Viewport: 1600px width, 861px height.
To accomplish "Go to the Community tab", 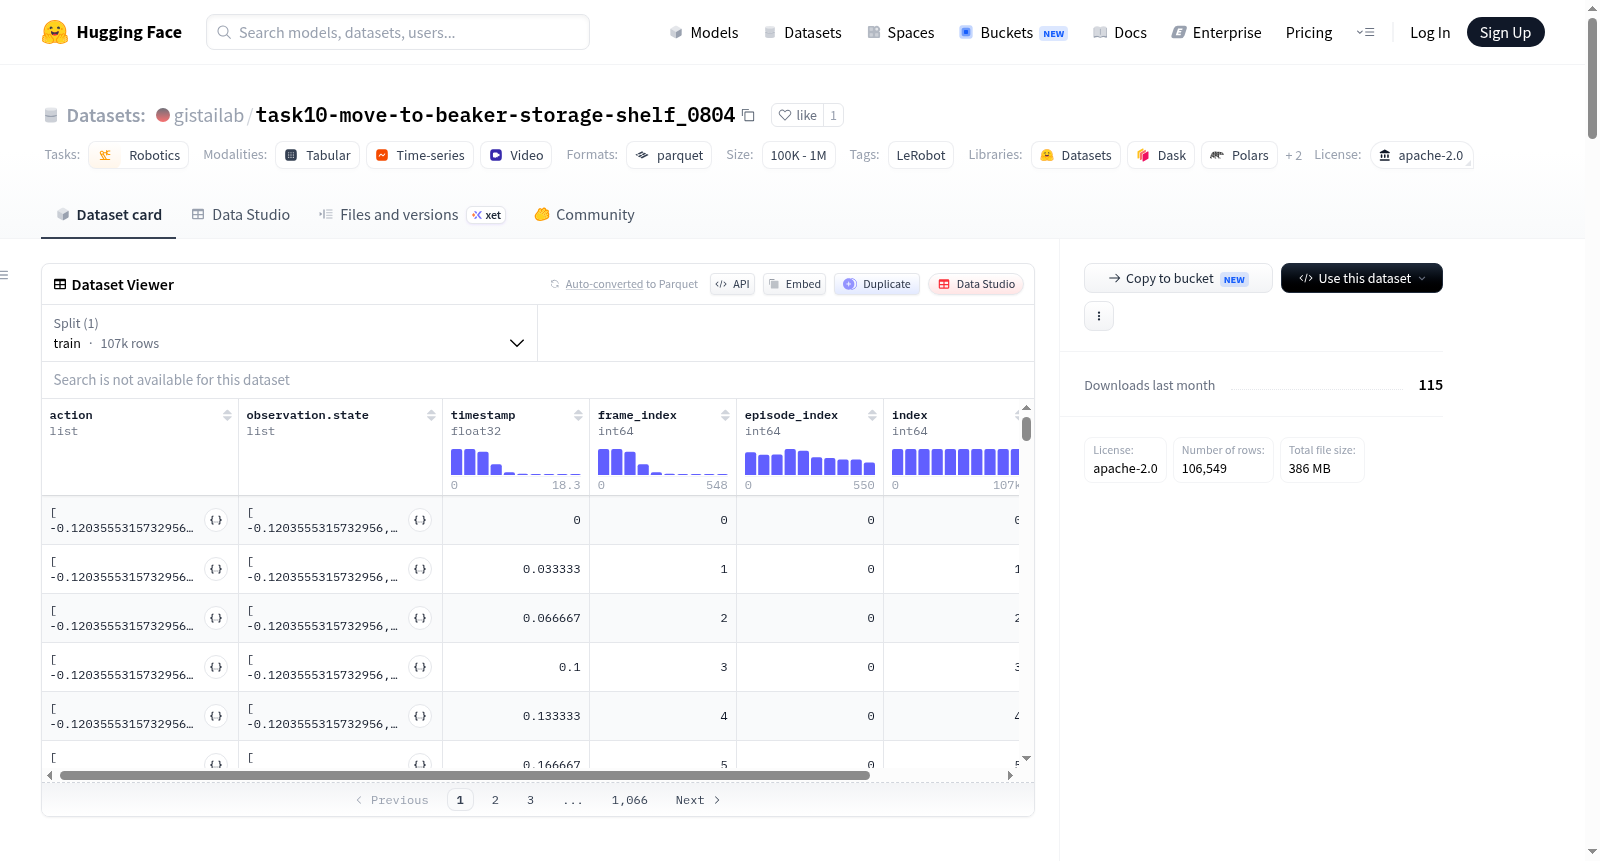I will click(585, 215).
